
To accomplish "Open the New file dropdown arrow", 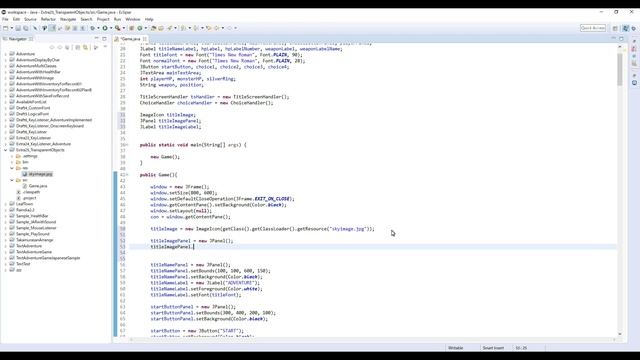I will (x=11, y=28).
